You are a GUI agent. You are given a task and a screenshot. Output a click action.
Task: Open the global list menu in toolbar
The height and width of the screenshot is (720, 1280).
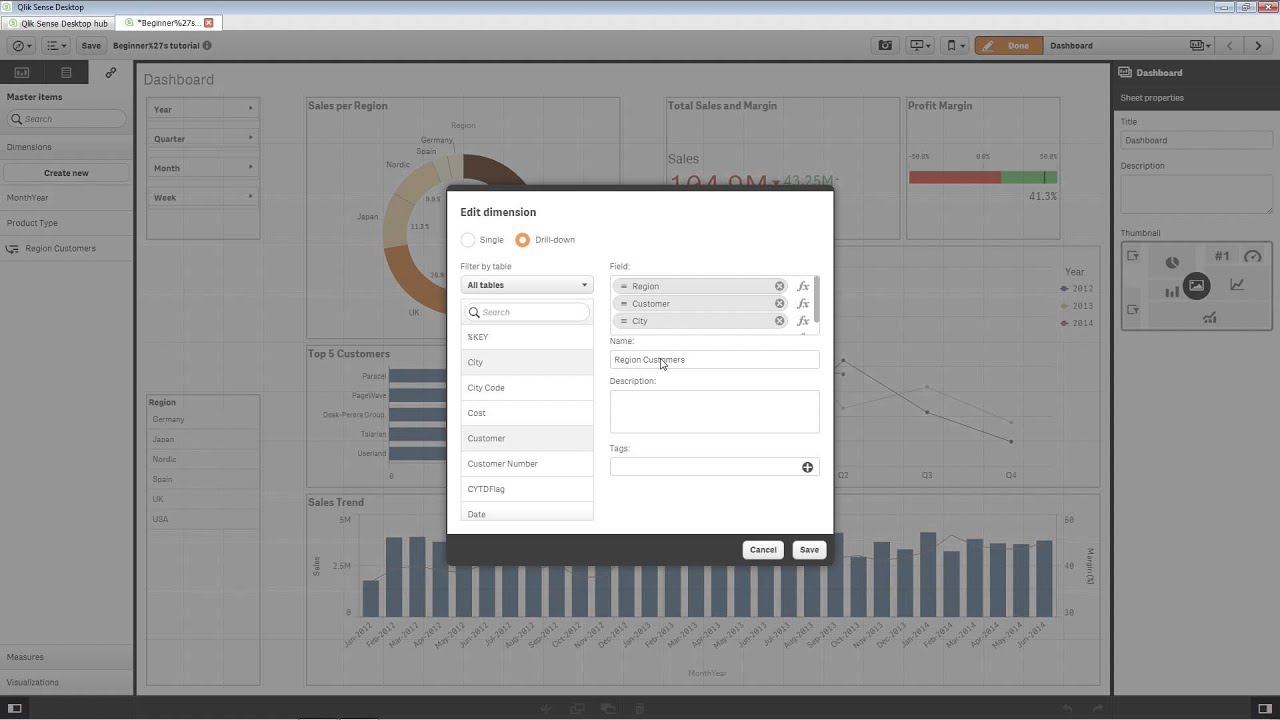pyautogui.click(x=56, y=45)
